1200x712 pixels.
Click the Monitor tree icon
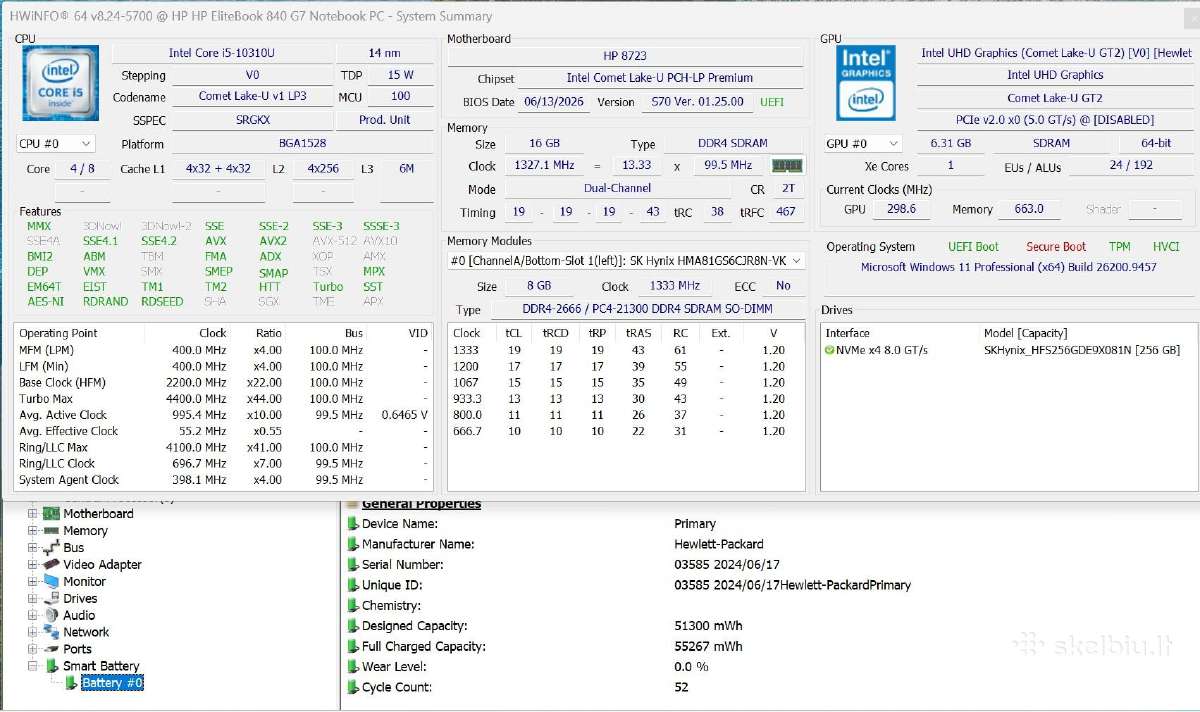[52, 581]
